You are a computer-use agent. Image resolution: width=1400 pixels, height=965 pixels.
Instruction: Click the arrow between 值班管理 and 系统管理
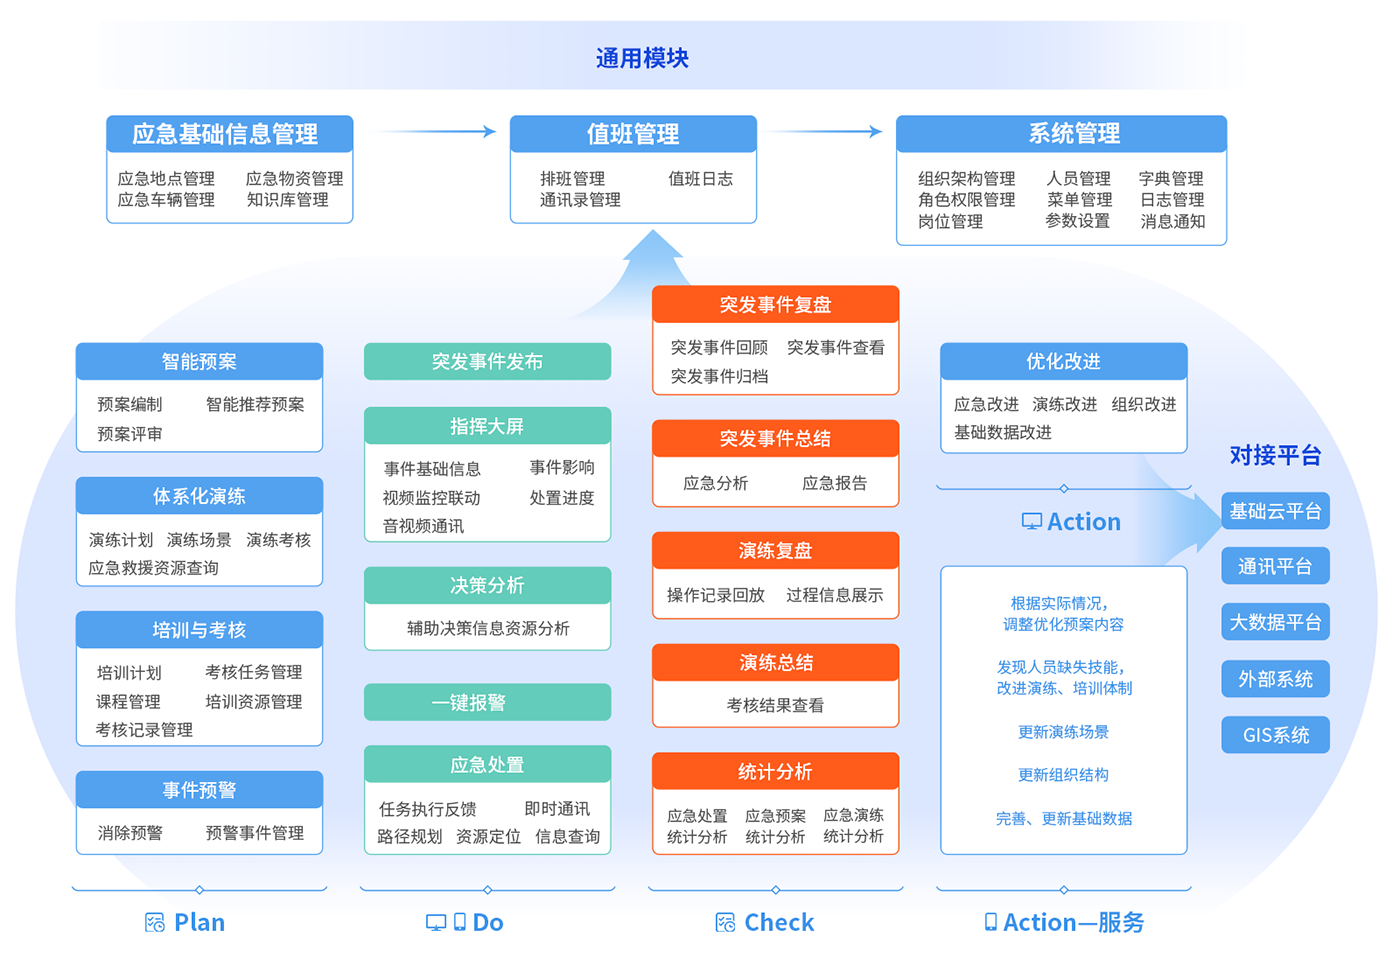(824, 131)
